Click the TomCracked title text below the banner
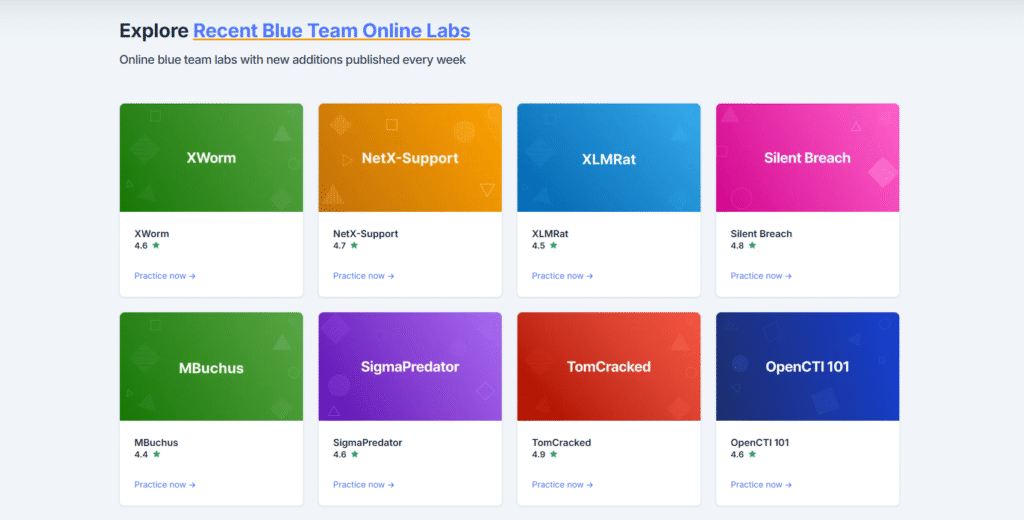Screen dimensions: 1024x520 pyautogui.click(x=562, y=442)
